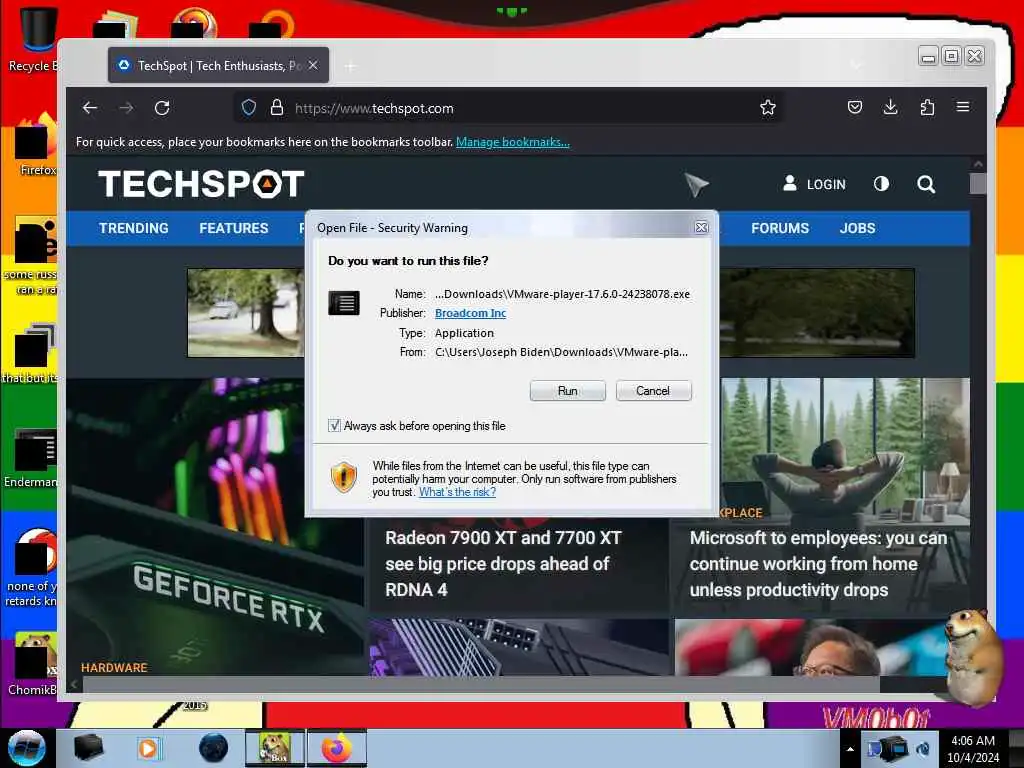Click the HARDWARE category label
This screenshot has width=1024, height=768.
point(114,667)
